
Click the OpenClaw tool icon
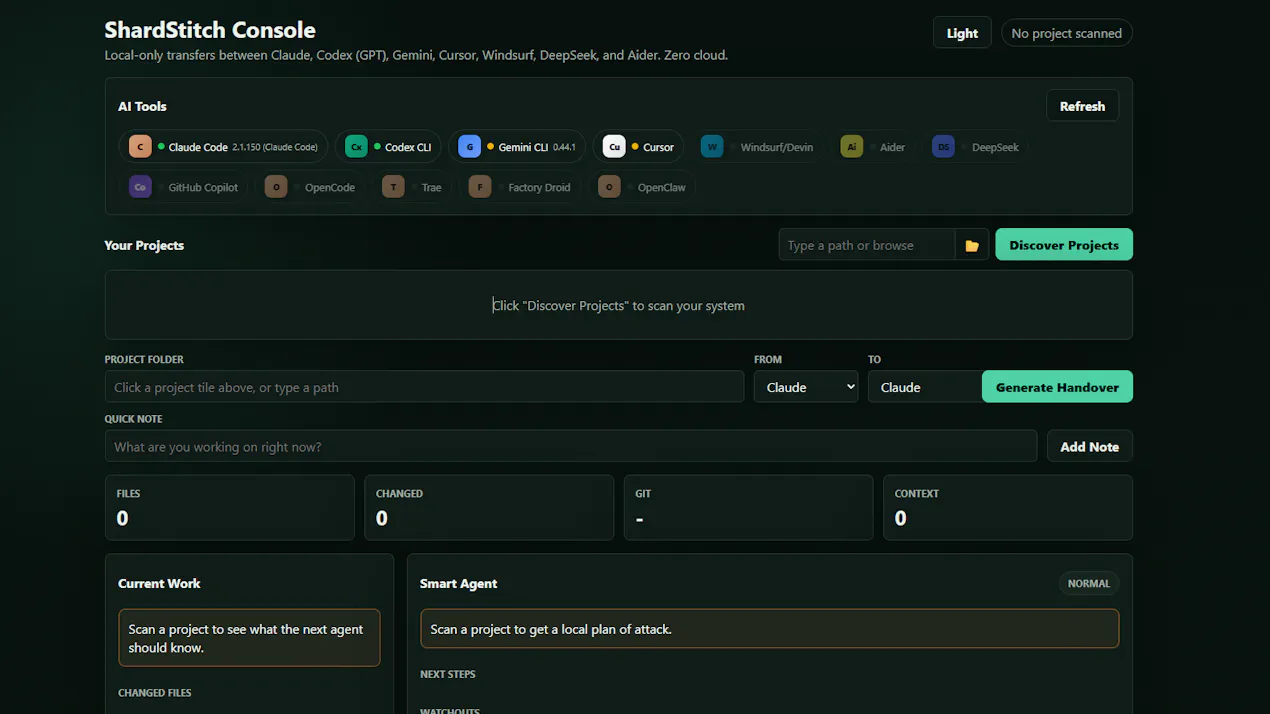click(x=609, y=187)
